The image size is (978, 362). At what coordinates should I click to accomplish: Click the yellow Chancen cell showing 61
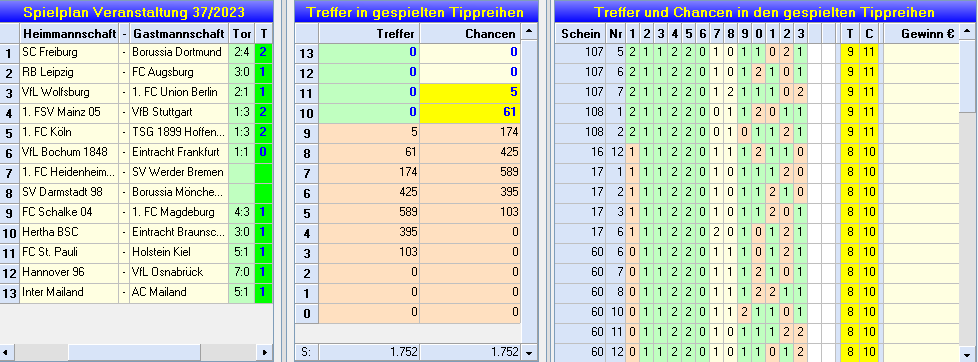click(470, 112)
